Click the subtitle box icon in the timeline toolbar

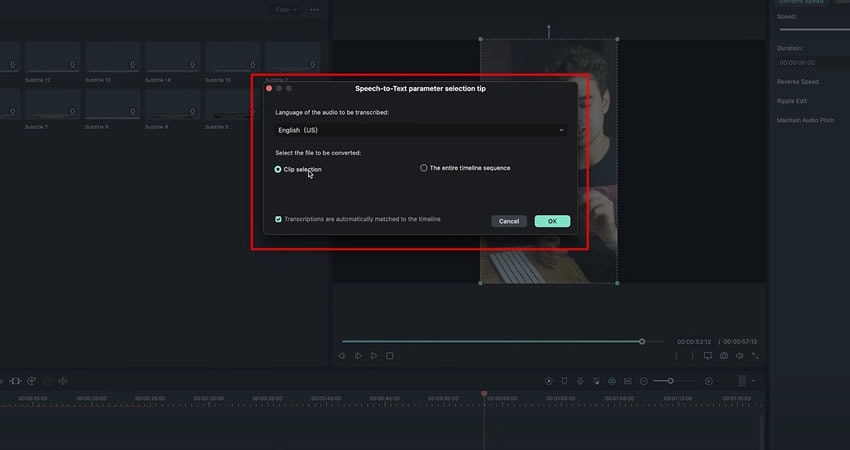point(628,381)
